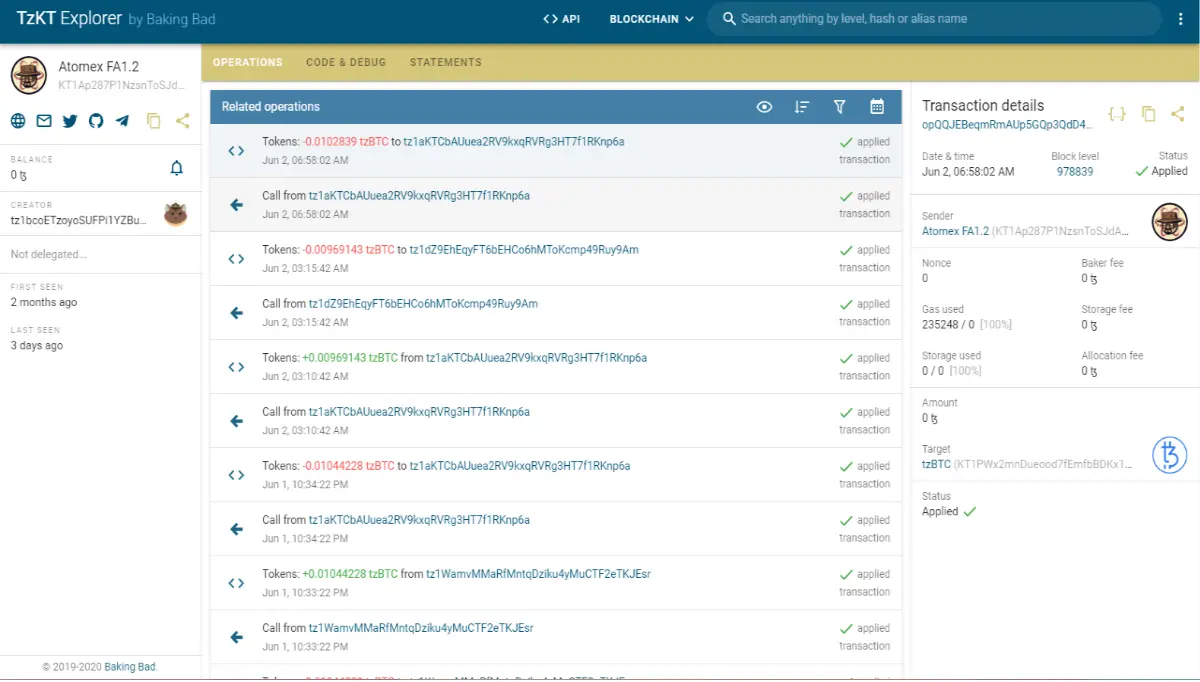This screenshot has width=1200, height=682.
Task: Switch to the OPERATIONS tab
Action: (x=248, y=62)
